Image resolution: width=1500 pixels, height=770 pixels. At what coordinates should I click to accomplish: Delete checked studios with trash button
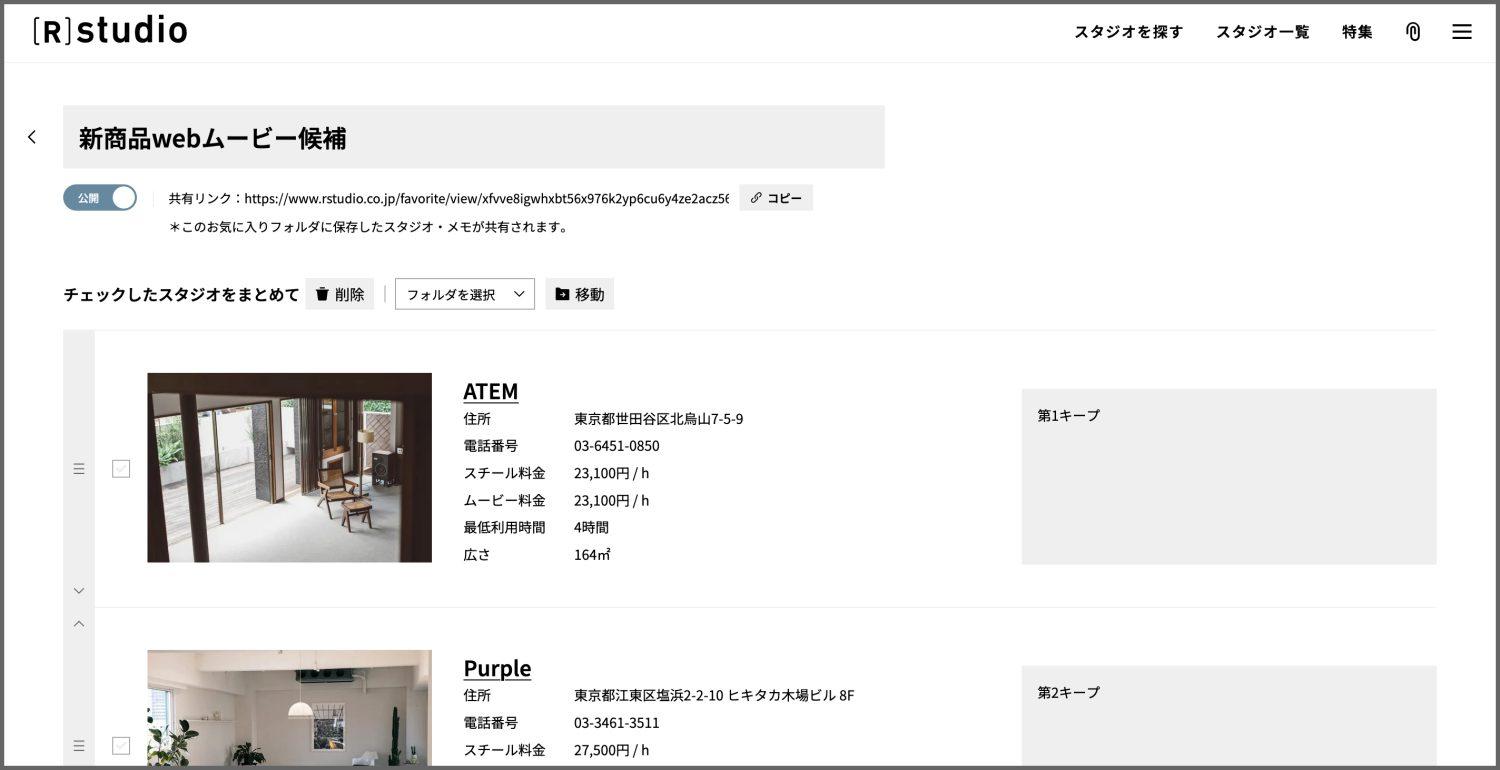point(340,294)
